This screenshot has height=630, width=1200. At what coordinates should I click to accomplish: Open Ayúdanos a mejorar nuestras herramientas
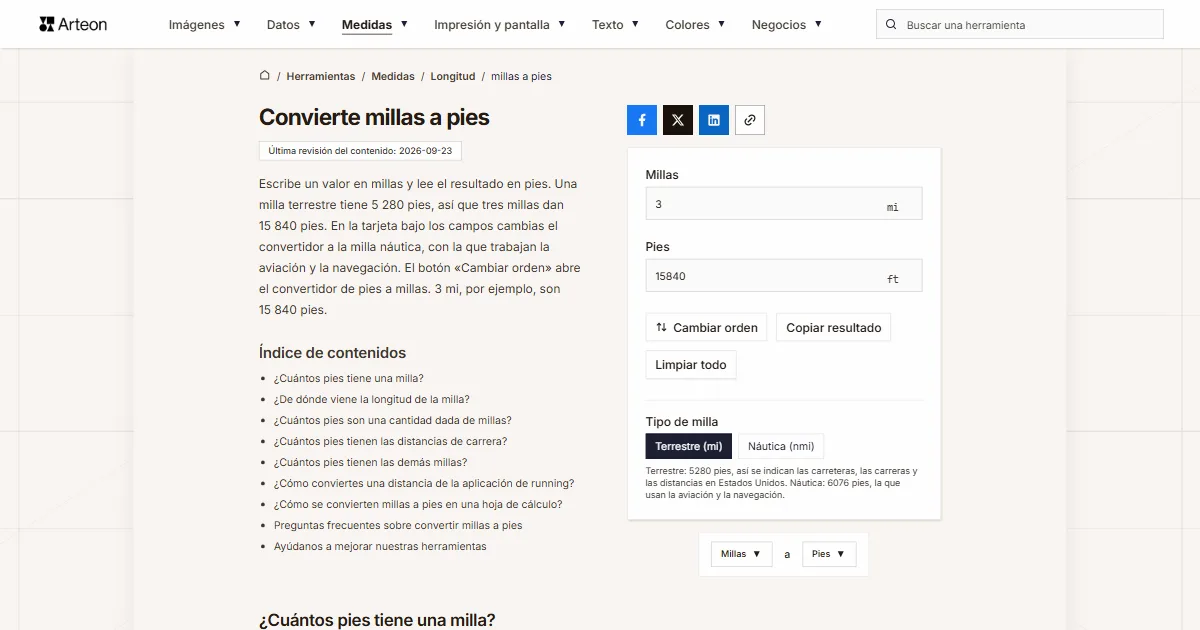[x=380, y=546]
